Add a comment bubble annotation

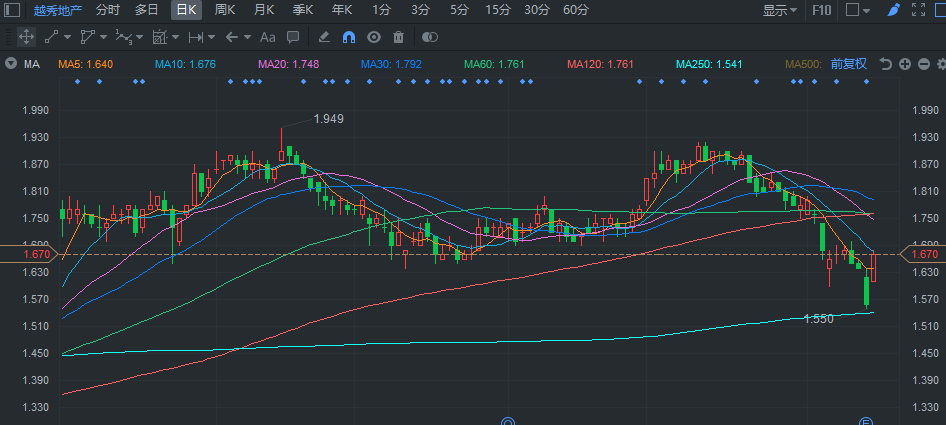click(x=293, y=37)
